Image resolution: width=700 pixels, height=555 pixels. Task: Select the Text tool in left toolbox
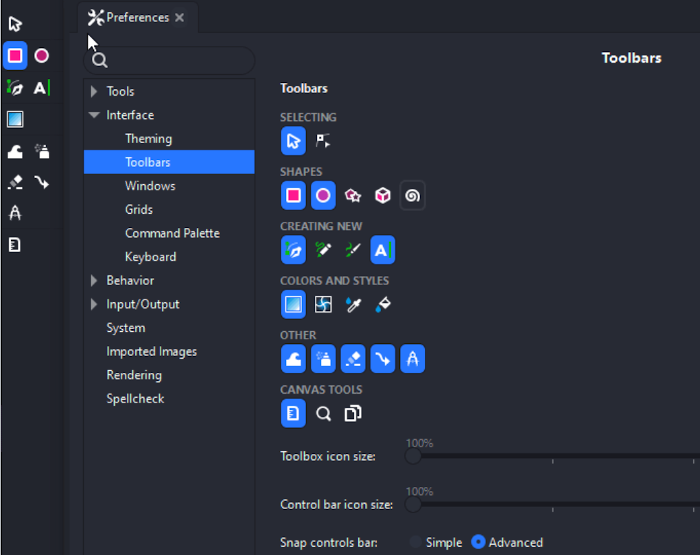(42, 88)
